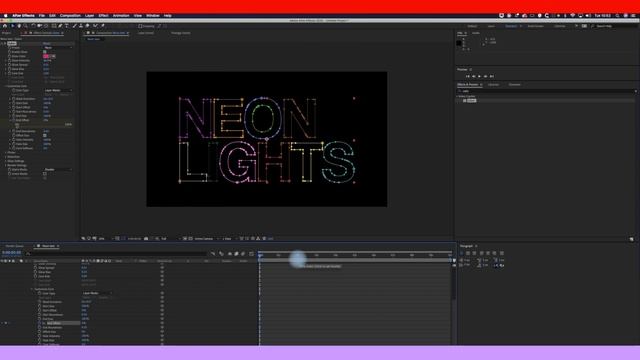
Task: Jump to first frame in Preview panel
Action: [468, 76]
